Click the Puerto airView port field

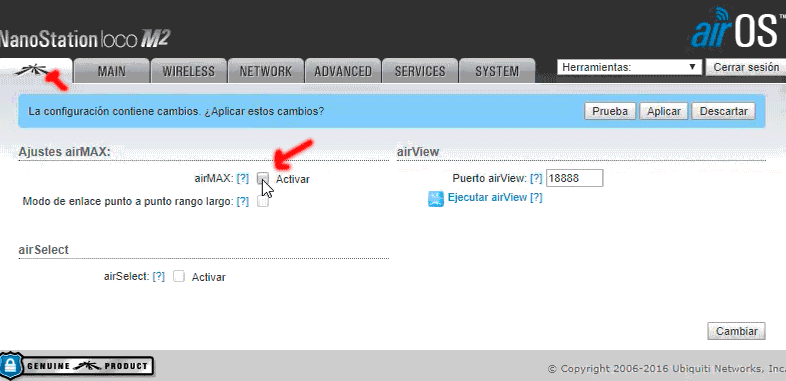(574, 178)
